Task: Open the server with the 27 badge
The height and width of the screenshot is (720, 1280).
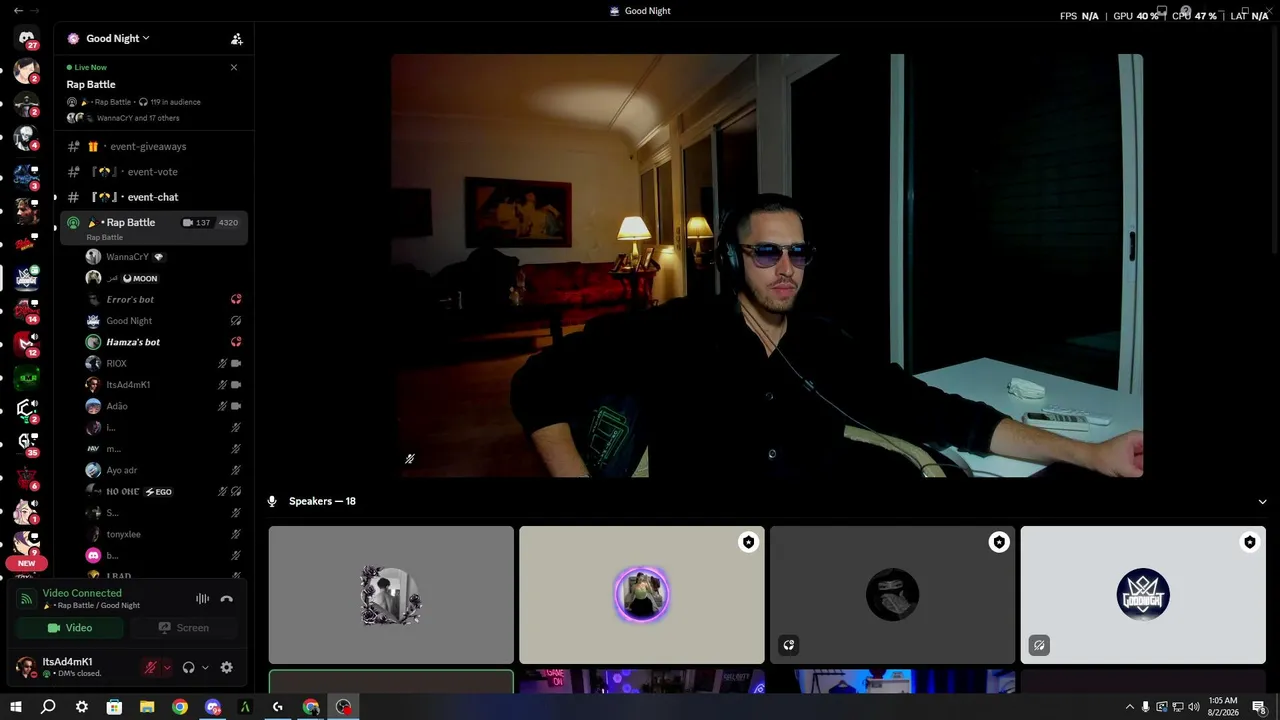Action: pos(27,39)
